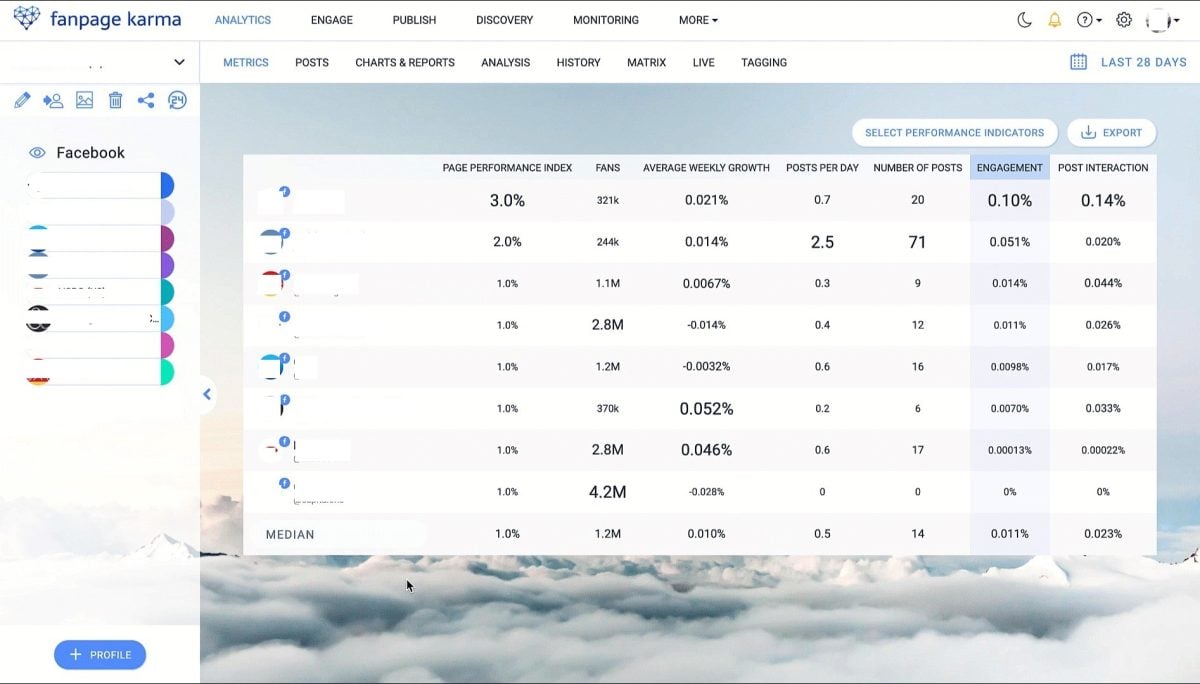The width and height of the screenshot is (1200, 684).
Task: Toggle Facebook section visibility eye
Action: 37,153
